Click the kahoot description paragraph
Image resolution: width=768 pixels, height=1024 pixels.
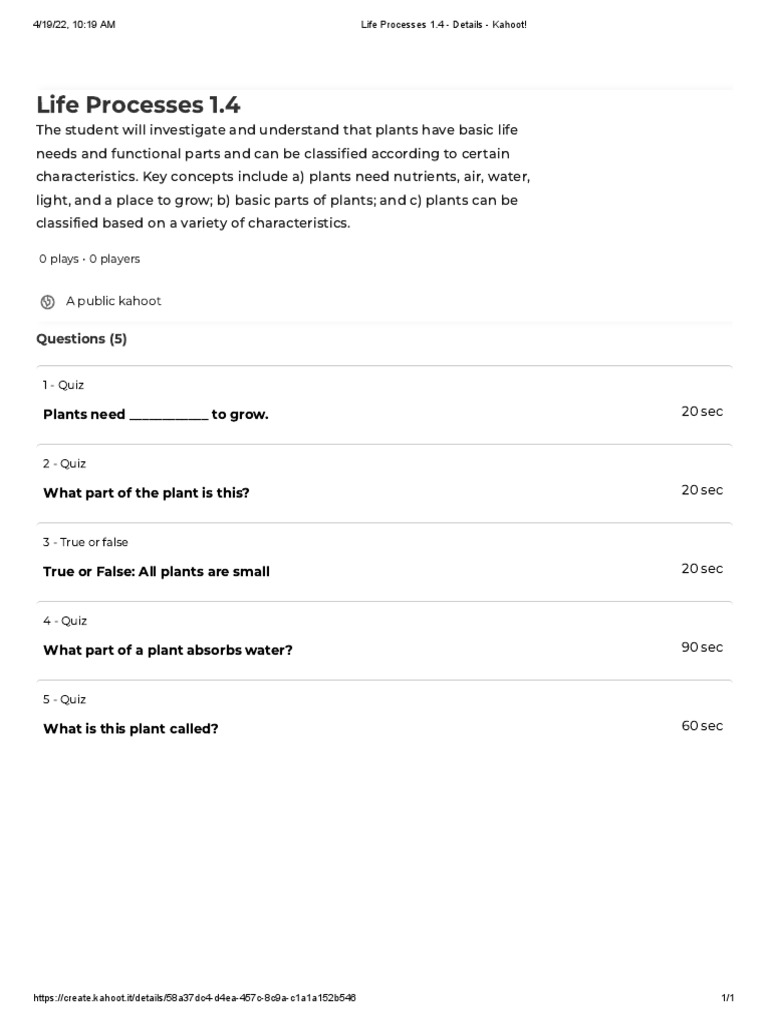283,176
